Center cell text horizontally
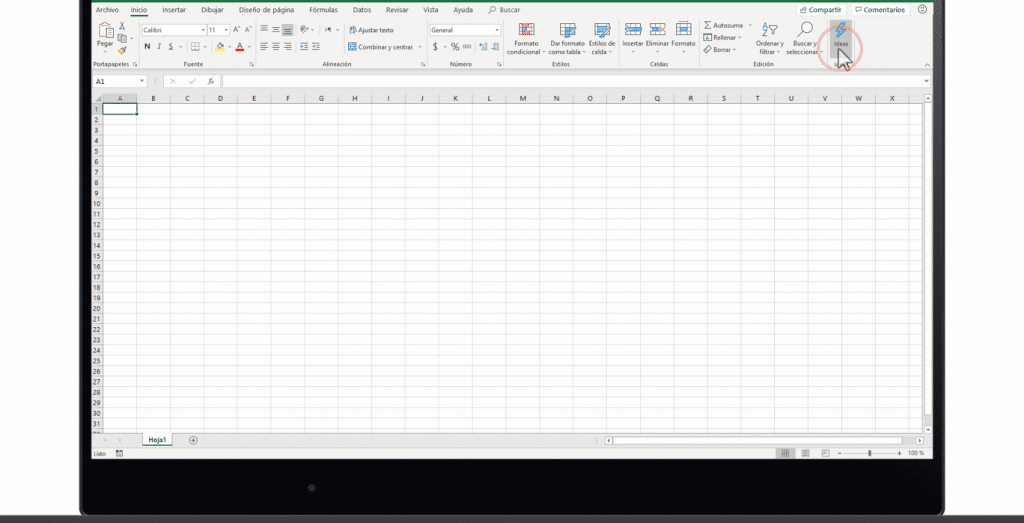Image resolution: width=1024 pixels, height=523 pixels. (276, 46)
